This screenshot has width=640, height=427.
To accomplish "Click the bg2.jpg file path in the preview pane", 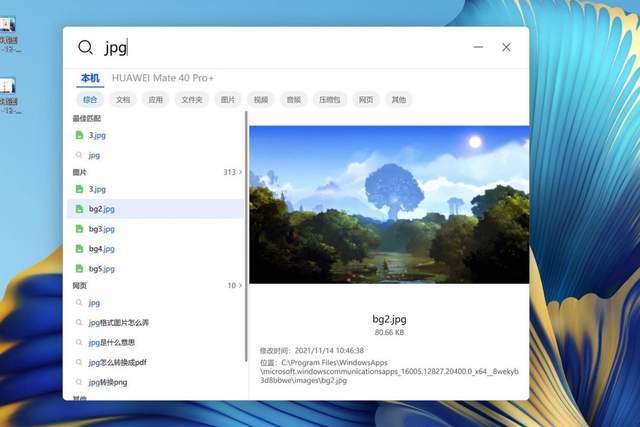I will point(389,371).
